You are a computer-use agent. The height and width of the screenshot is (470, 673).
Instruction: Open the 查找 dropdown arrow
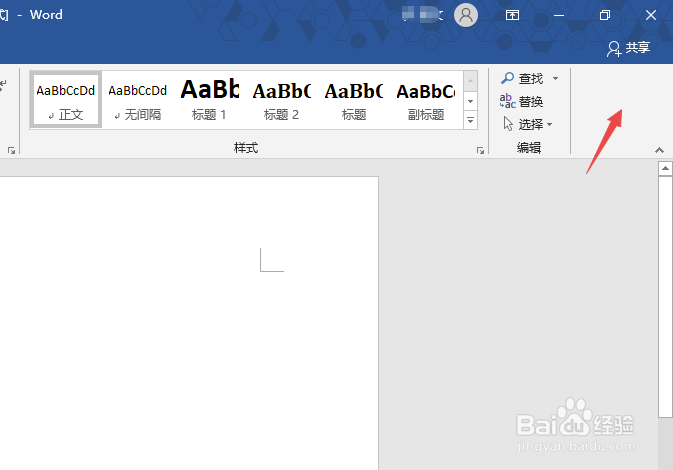pyautogui.click(x=555, y=79)
